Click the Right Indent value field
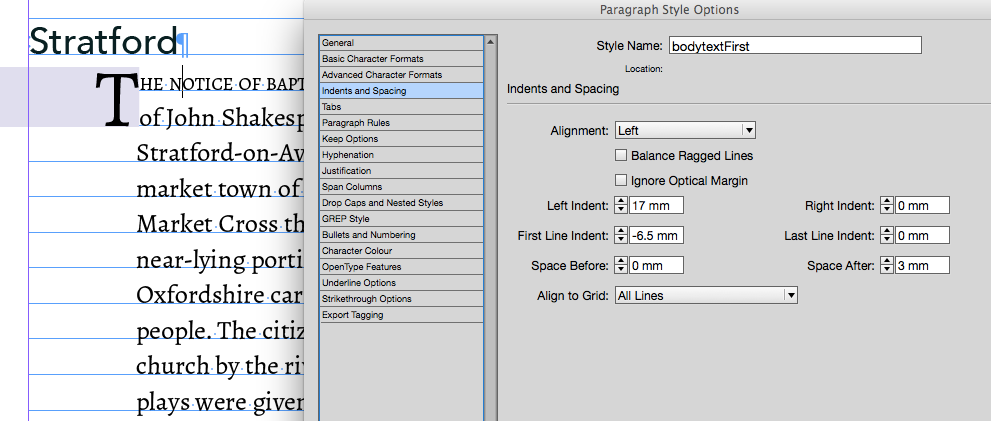 coord(922,205)
